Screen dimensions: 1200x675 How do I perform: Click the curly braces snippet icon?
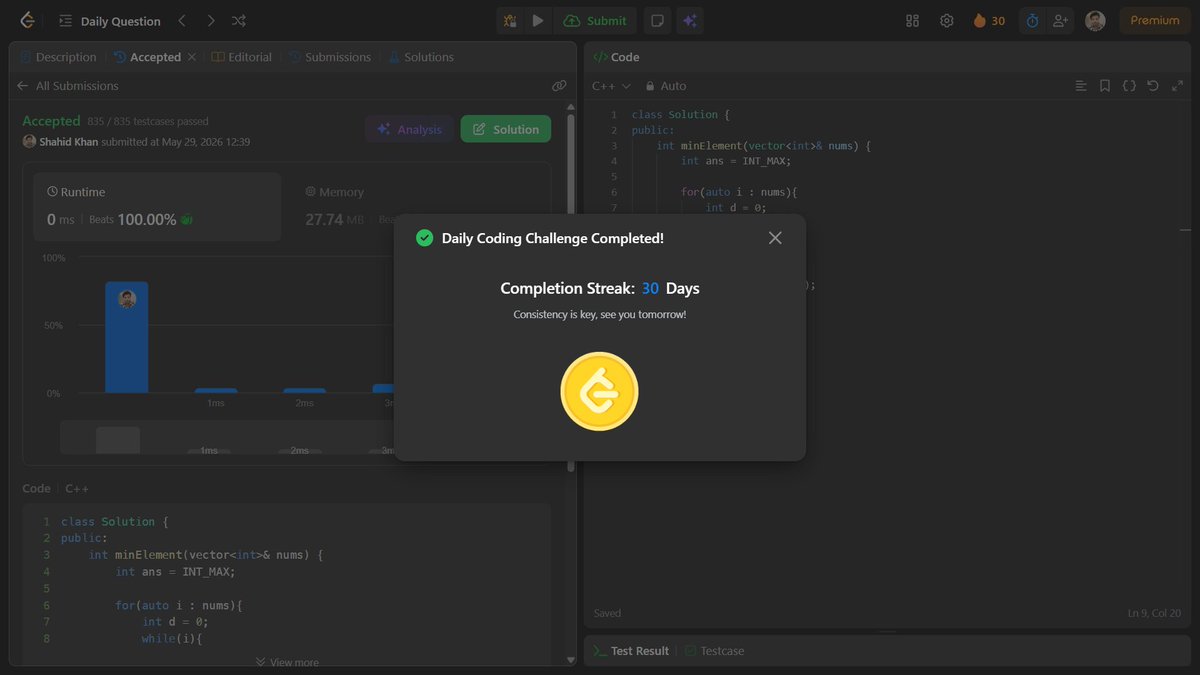(1129, 86)
